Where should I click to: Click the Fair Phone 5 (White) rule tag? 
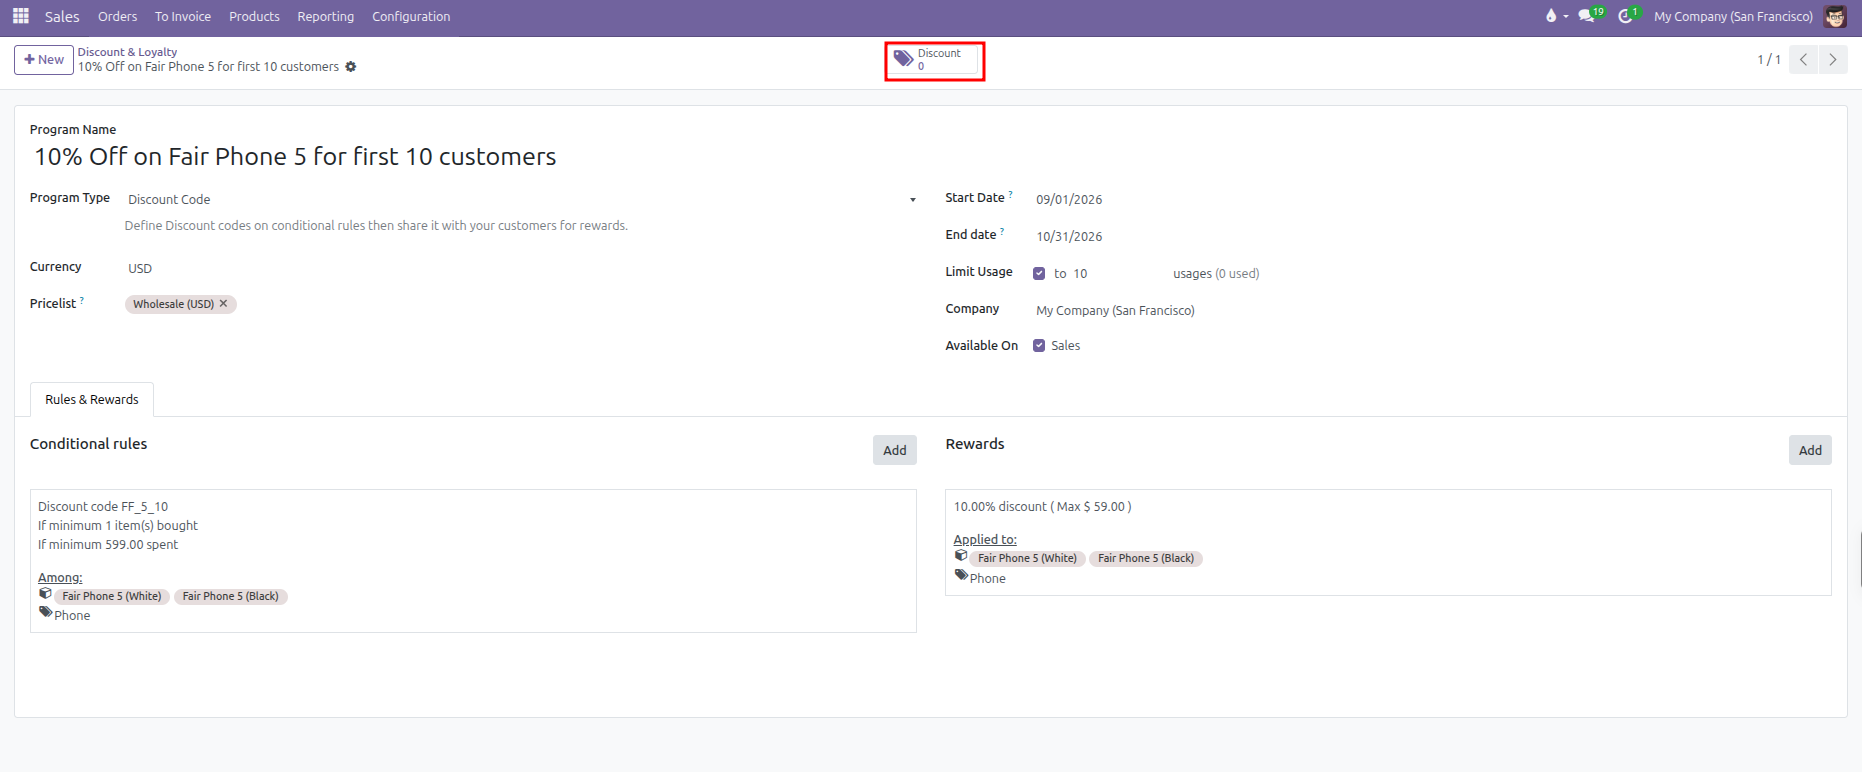[112, 597]
